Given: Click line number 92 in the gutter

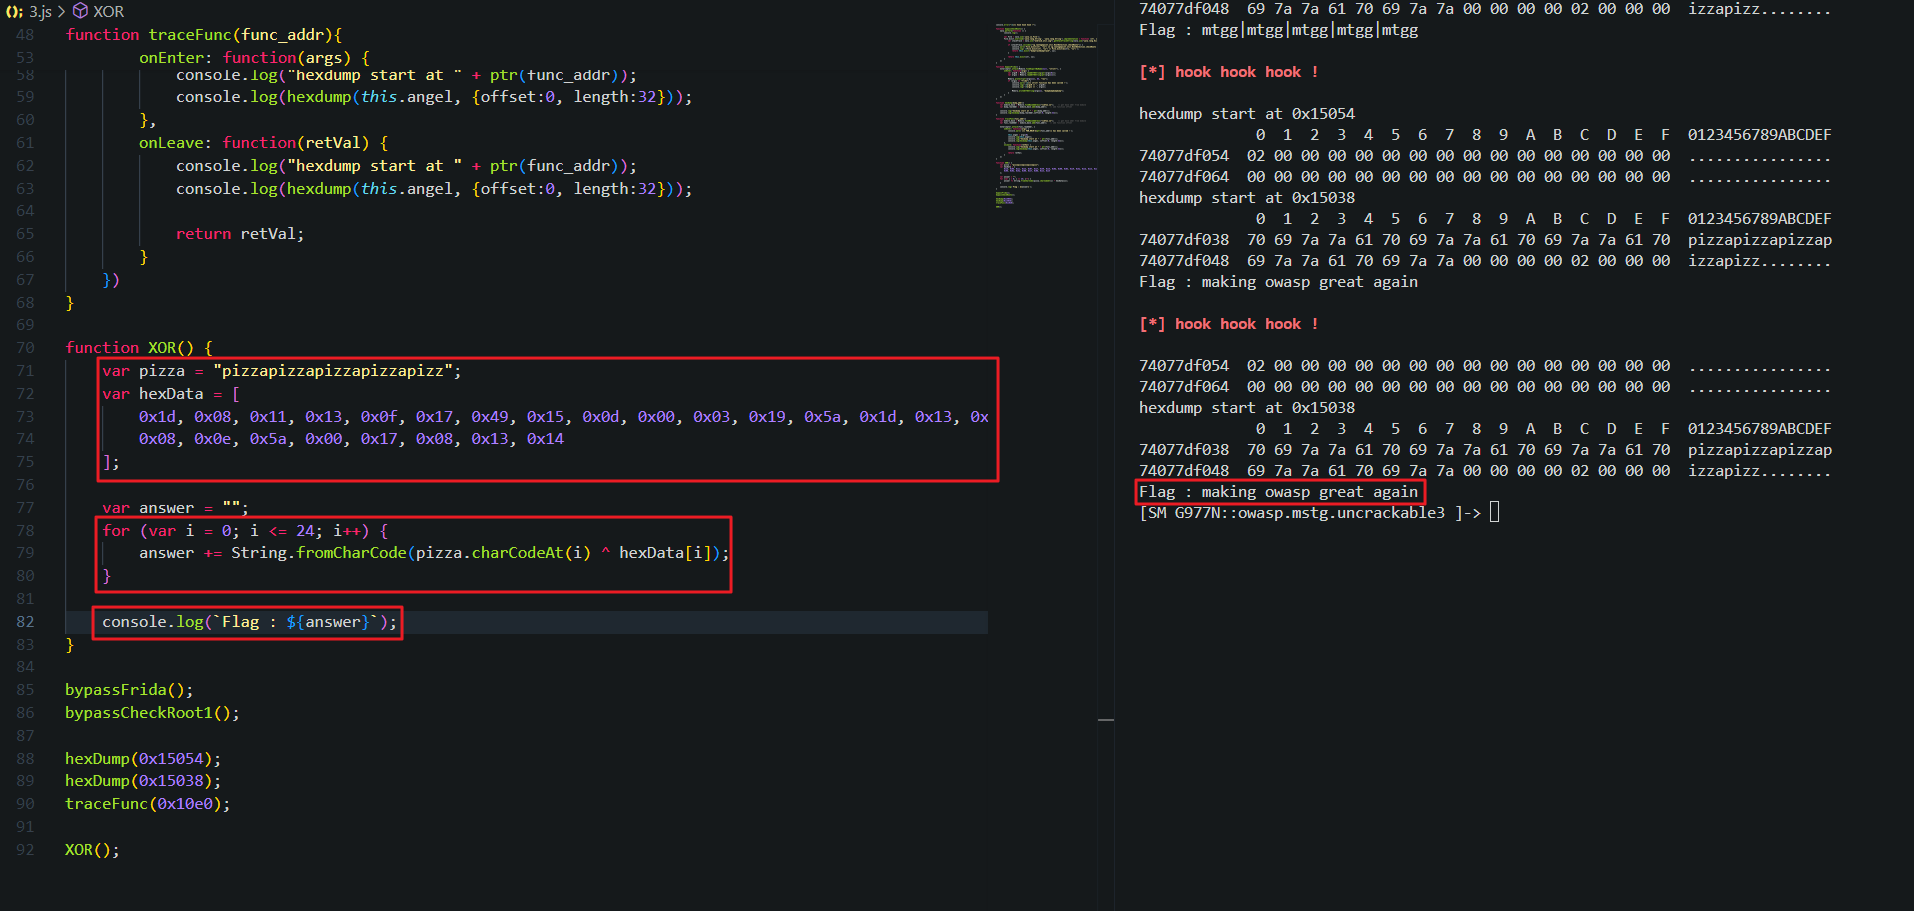Looking at the screenshot, I should 25,850.
